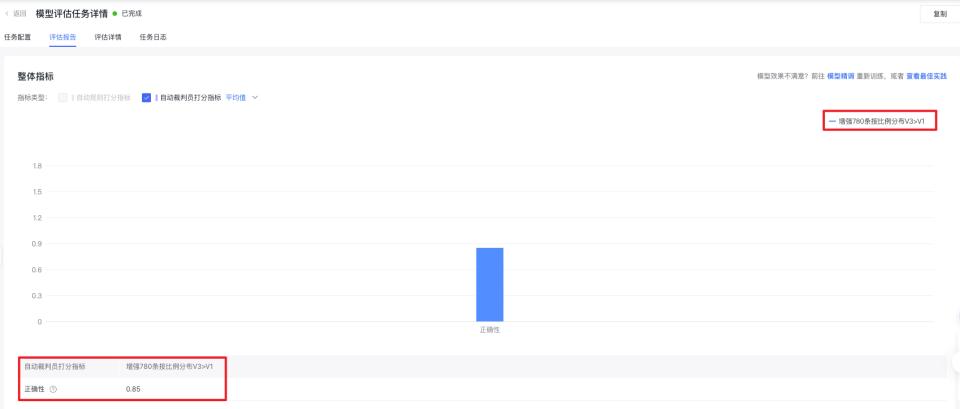Toggle the 自动规则打分指标 checkbox
The height and width of the screenshot is (409, 960).
pos(64,97)
